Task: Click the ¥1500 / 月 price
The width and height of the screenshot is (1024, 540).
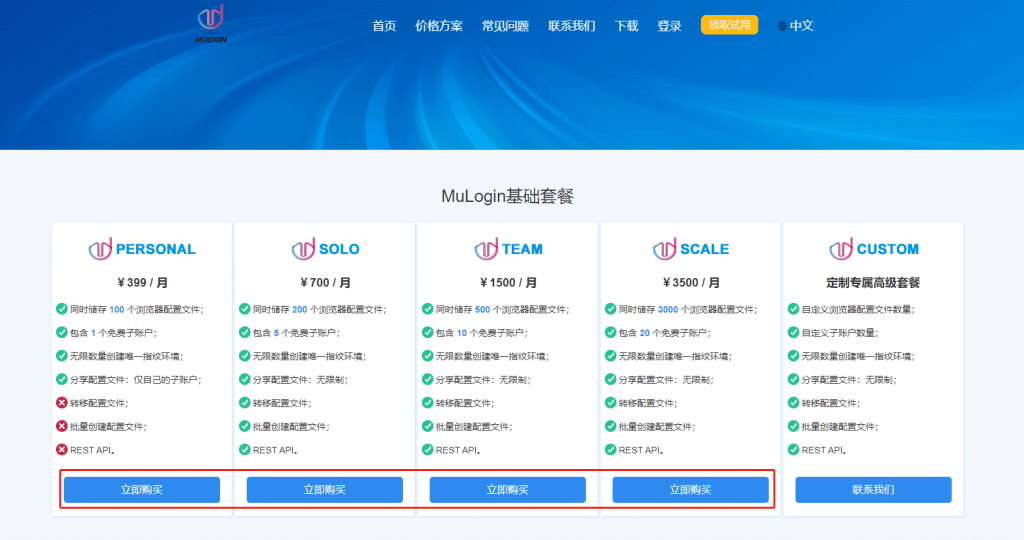Action: click(508, 283)
